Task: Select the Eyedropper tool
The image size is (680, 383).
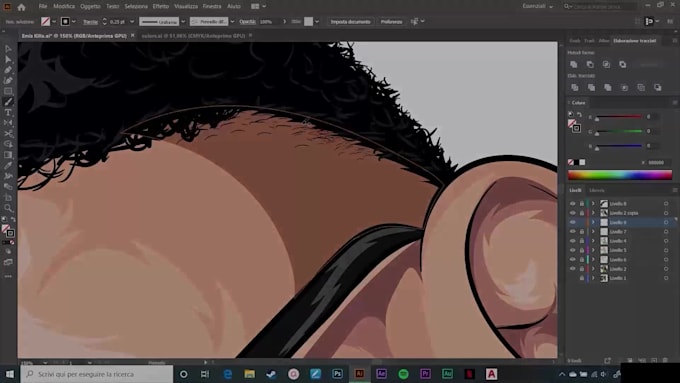Action: [x=8, y=165]
